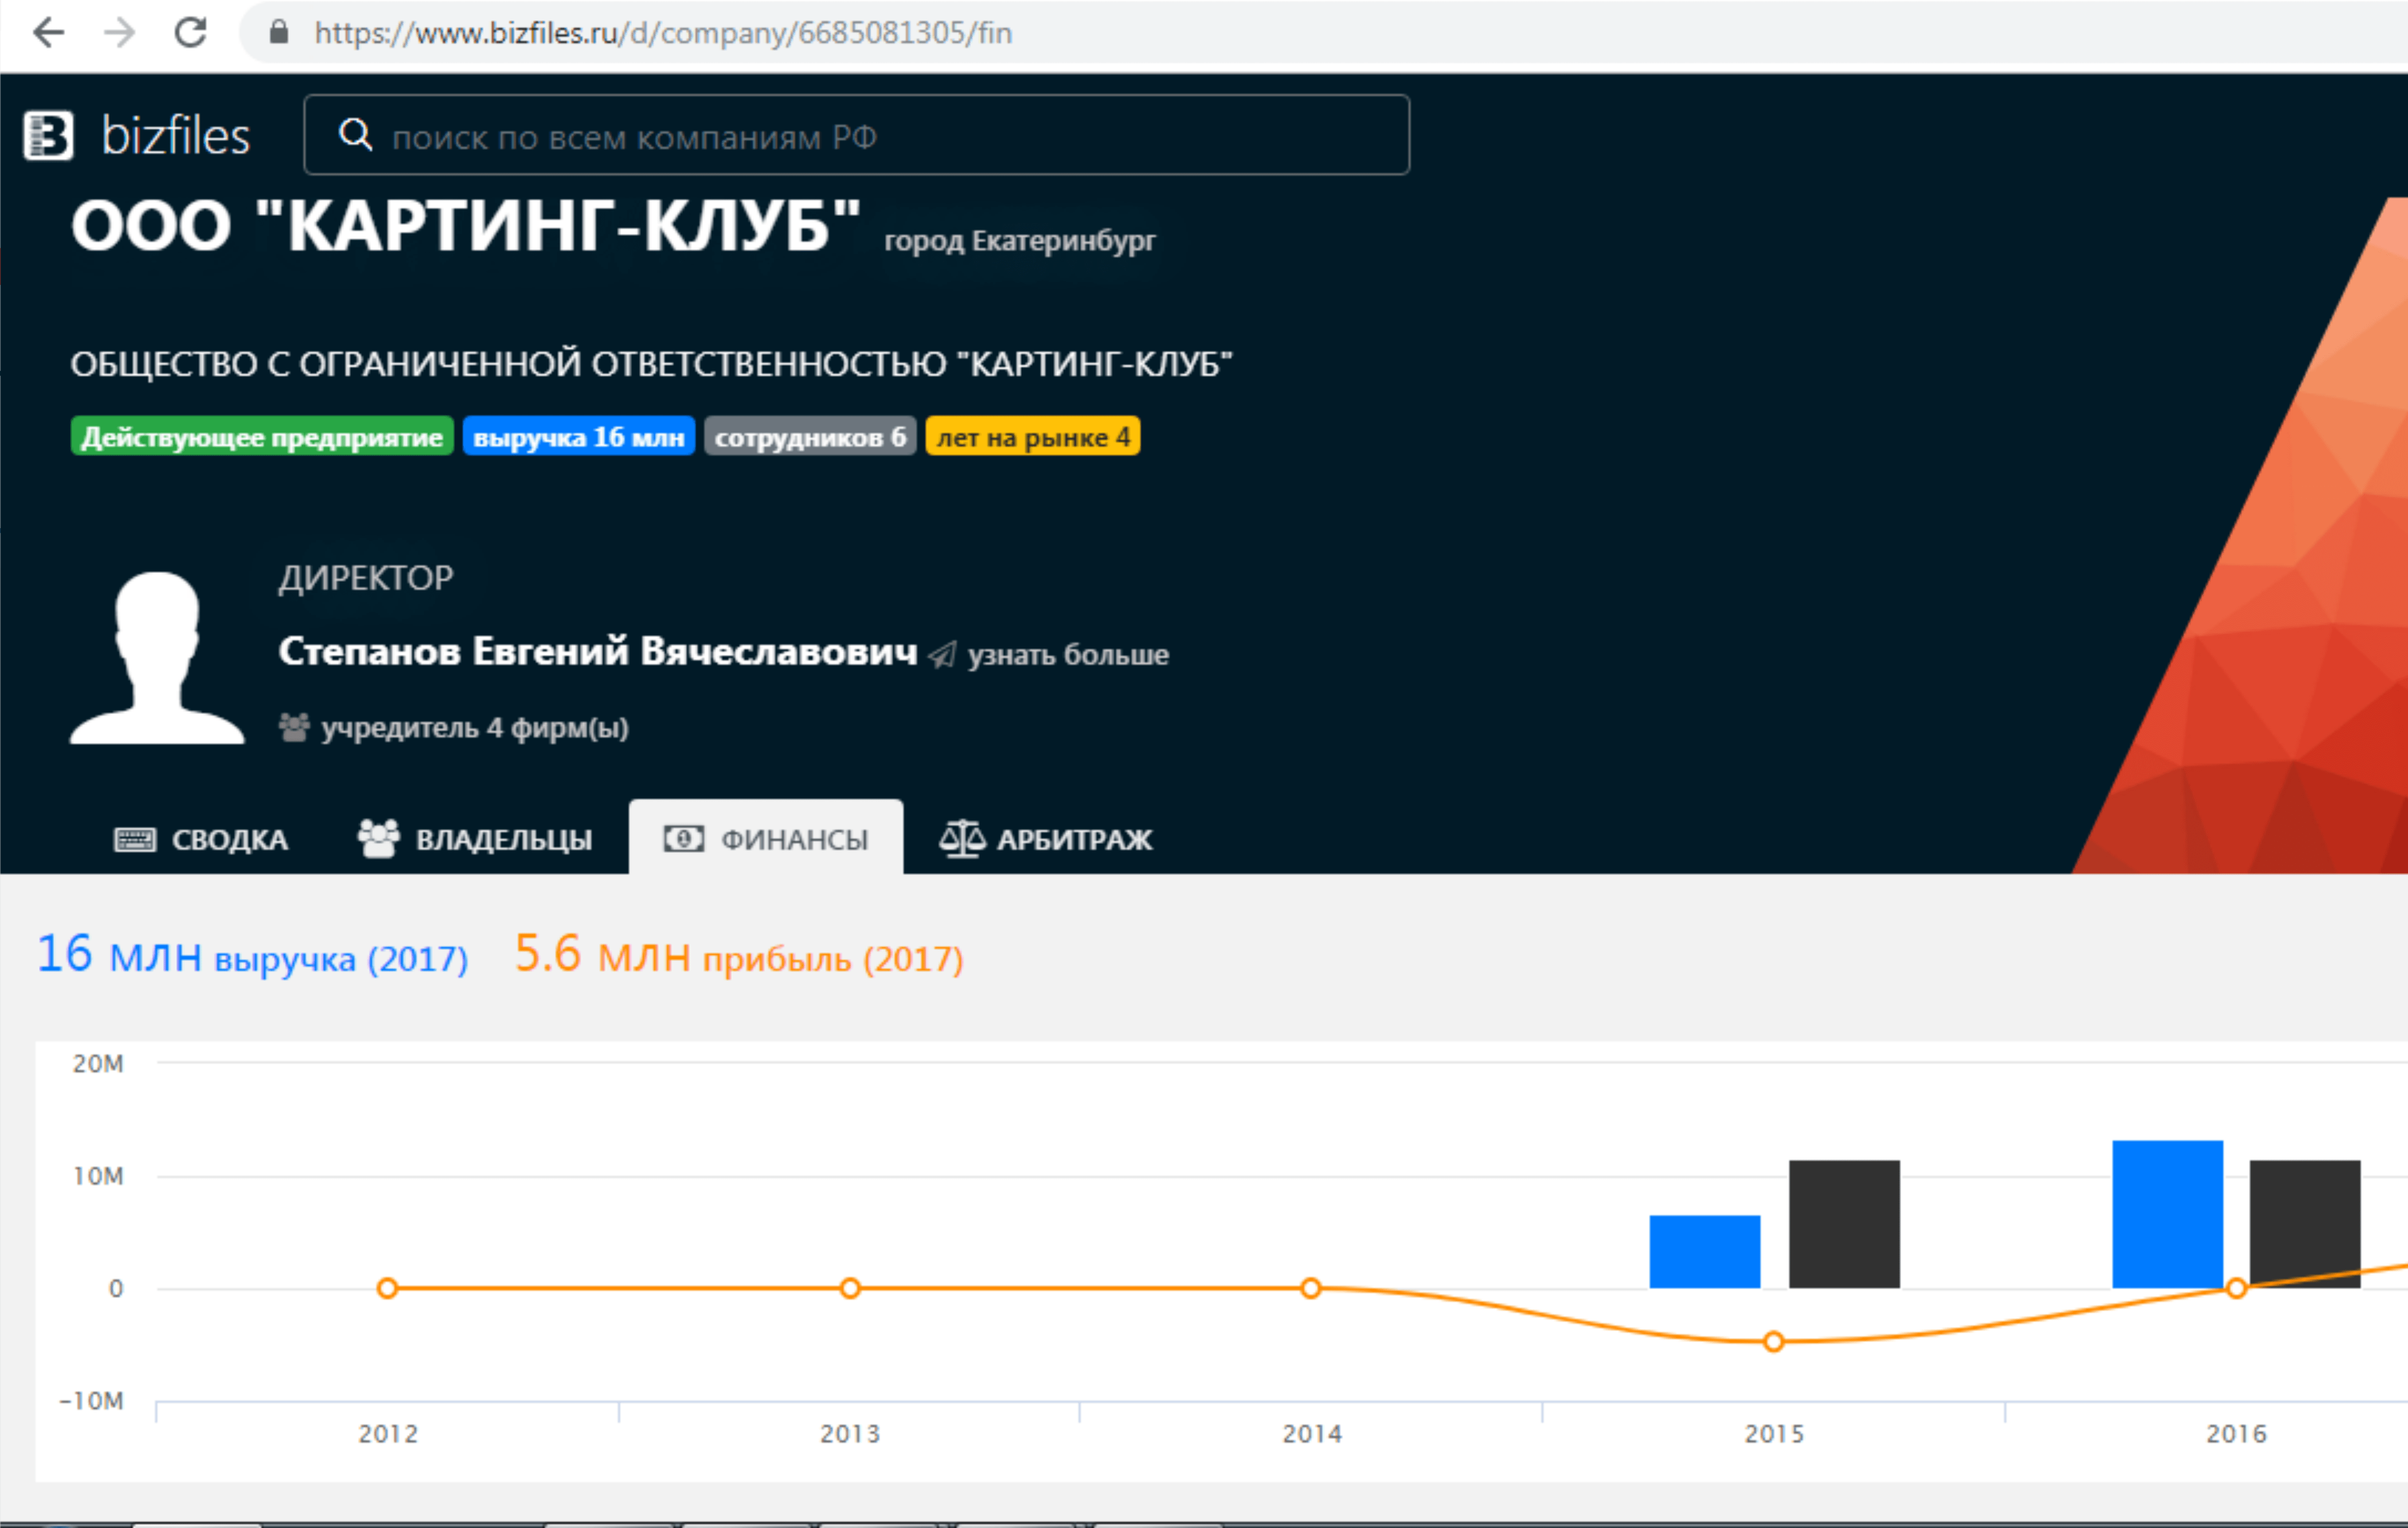Click the 5.6 млн прибыль (2017) figure
This screenshot has width=2408, height=1528.
coord(739,955)
